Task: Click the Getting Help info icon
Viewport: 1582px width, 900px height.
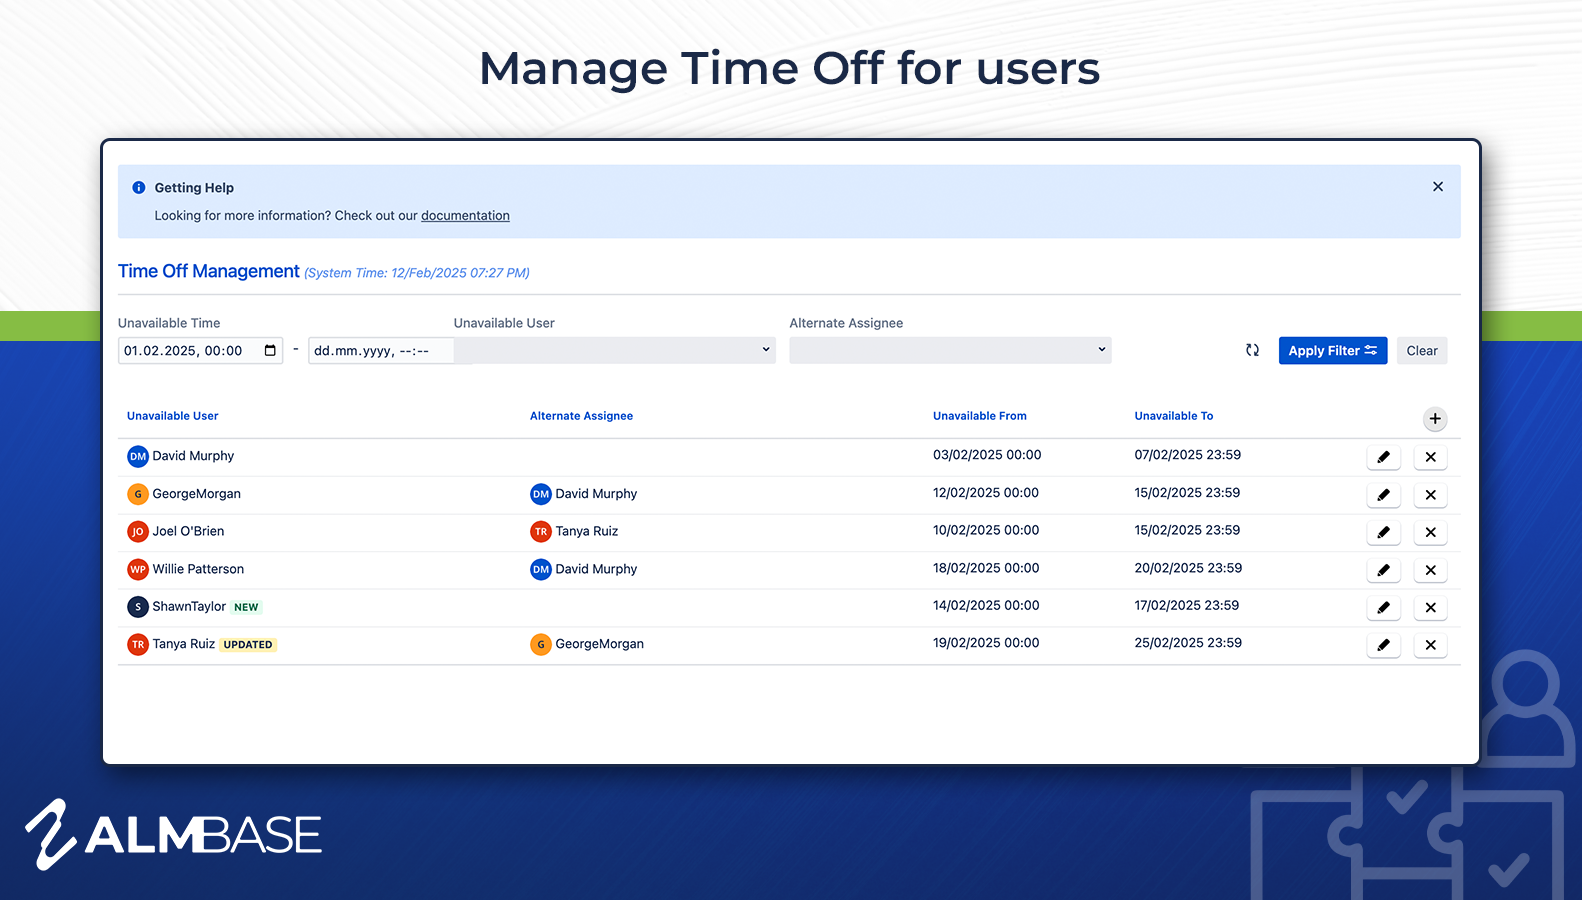Action: [x=139, y=187]
